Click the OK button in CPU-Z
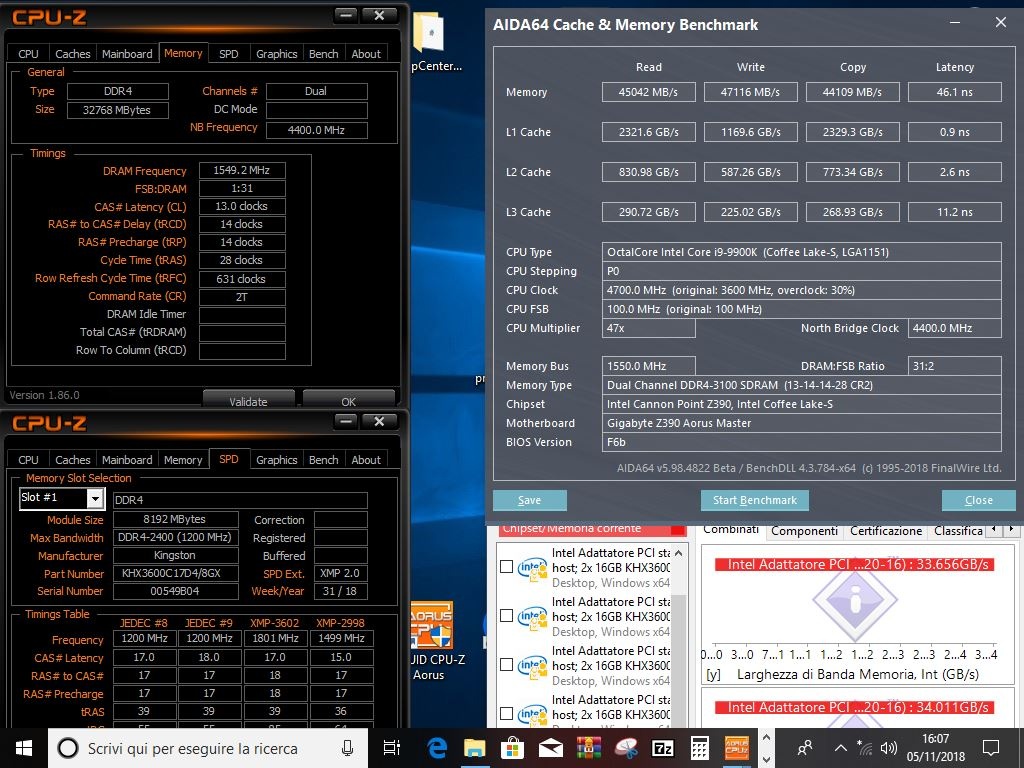The height and width of the screenshot is (768, 1024). tap(349, 400)
